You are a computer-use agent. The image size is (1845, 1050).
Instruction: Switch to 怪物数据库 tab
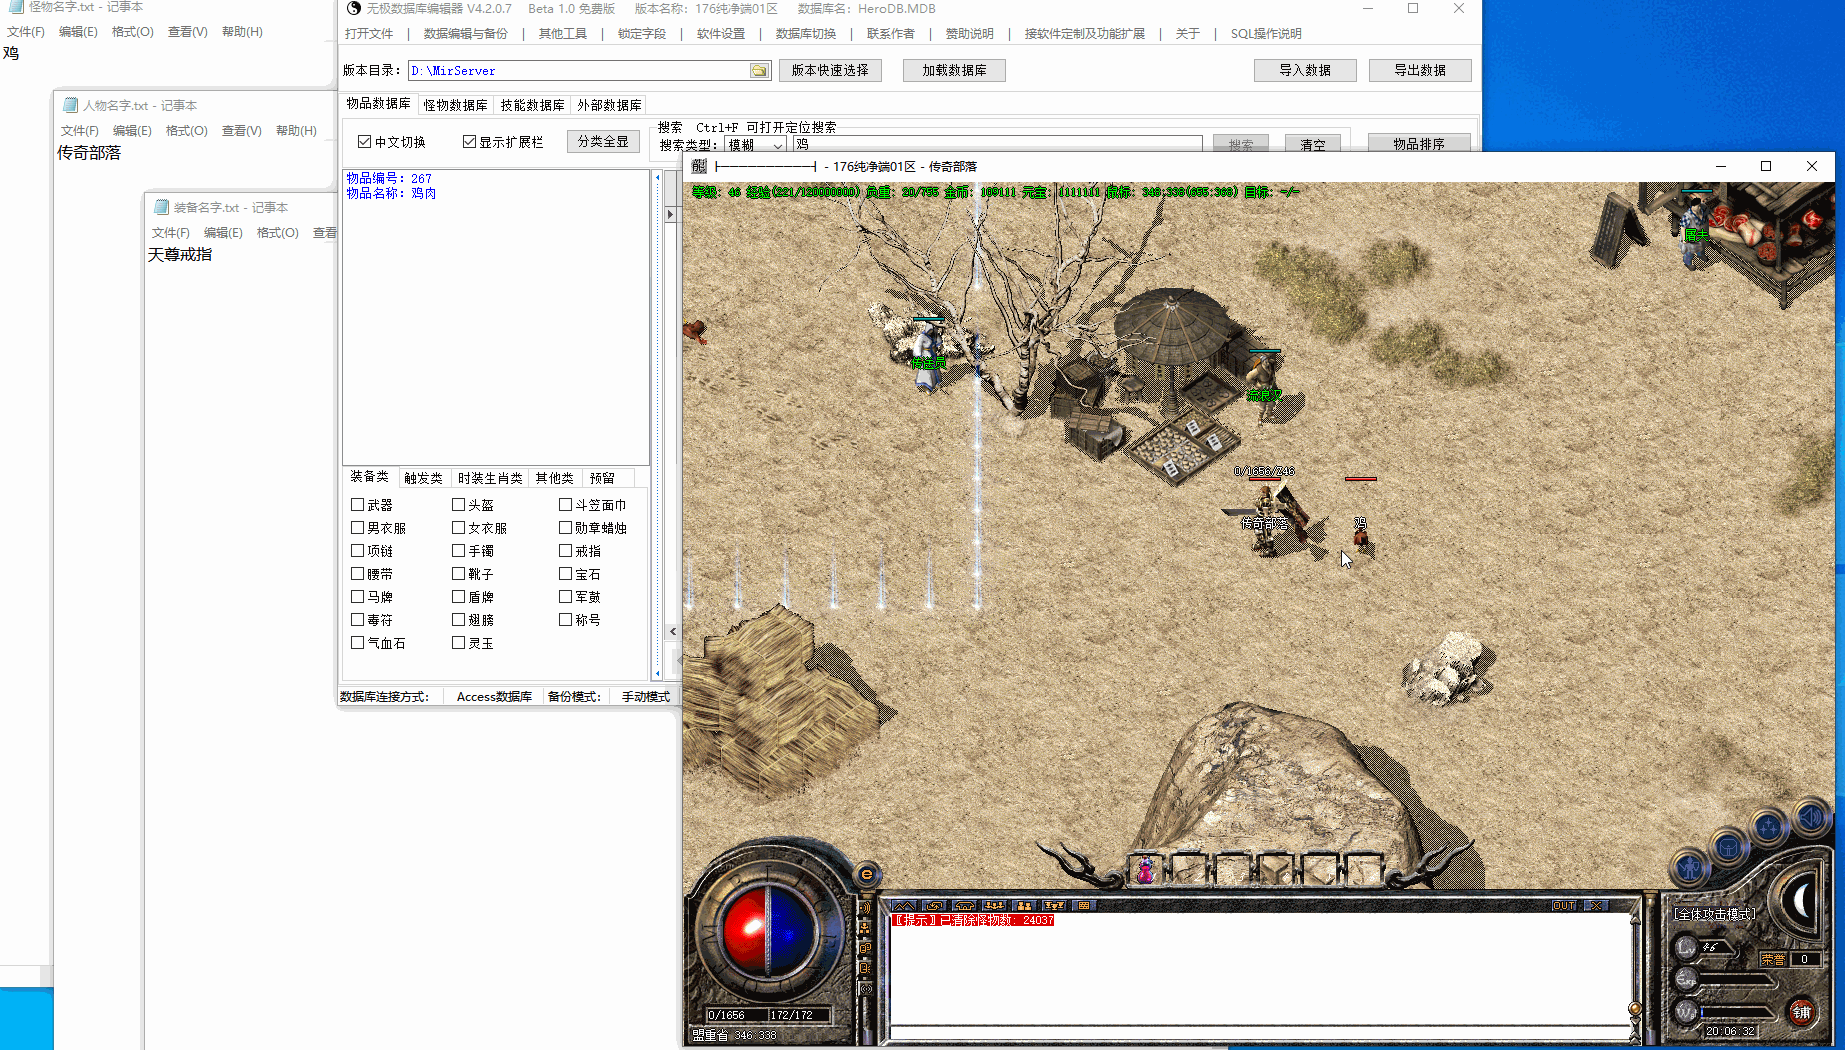(455, 105)
